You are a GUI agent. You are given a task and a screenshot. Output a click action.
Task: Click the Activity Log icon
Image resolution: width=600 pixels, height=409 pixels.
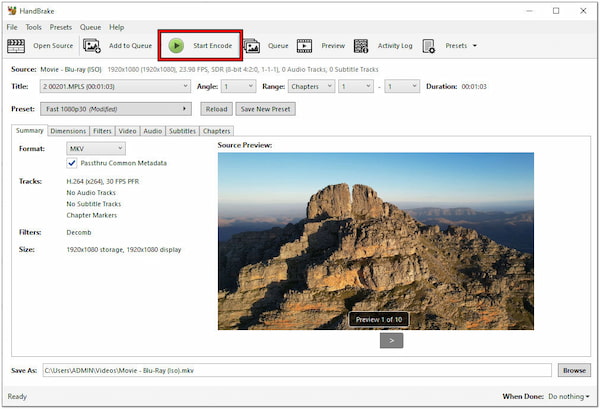360,46
